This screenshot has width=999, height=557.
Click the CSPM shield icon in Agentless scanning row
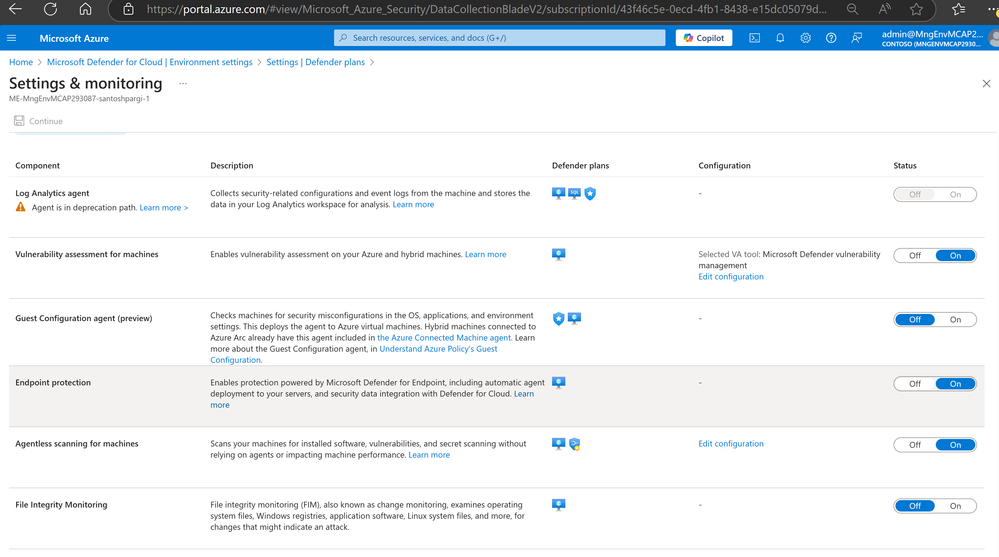pos(575,444)
